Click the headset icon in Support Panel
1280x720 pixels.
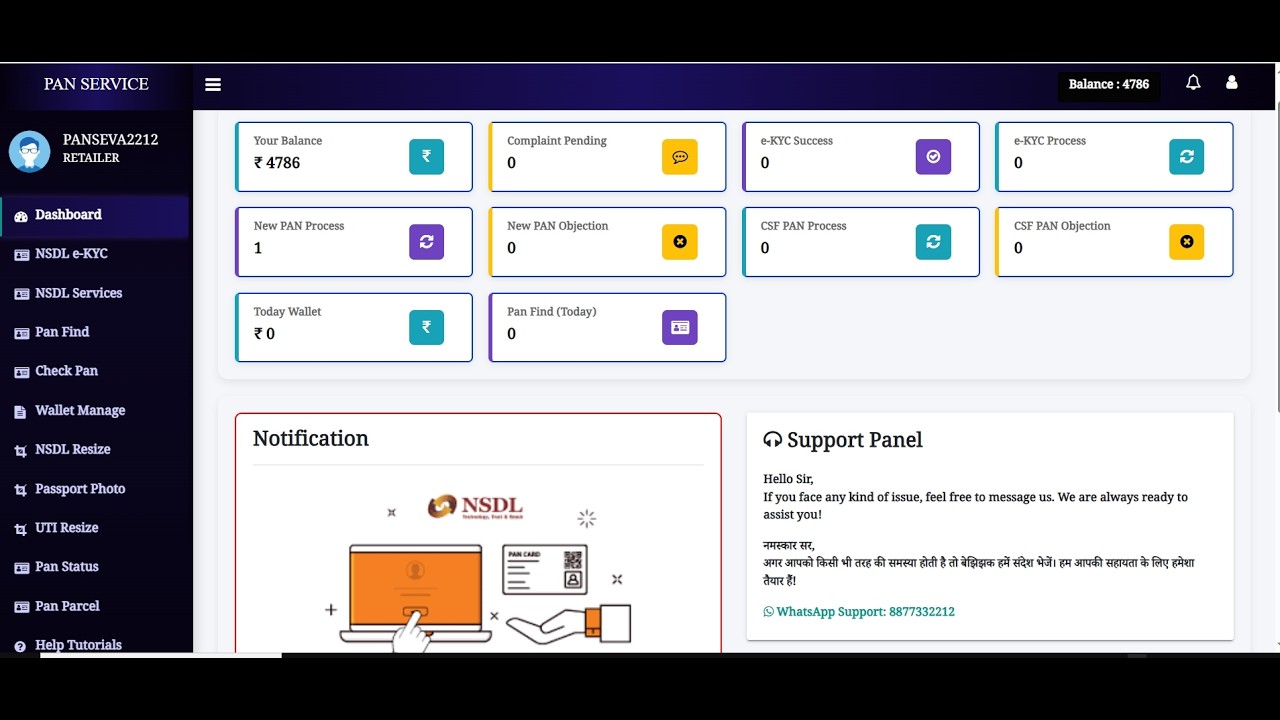772,440
